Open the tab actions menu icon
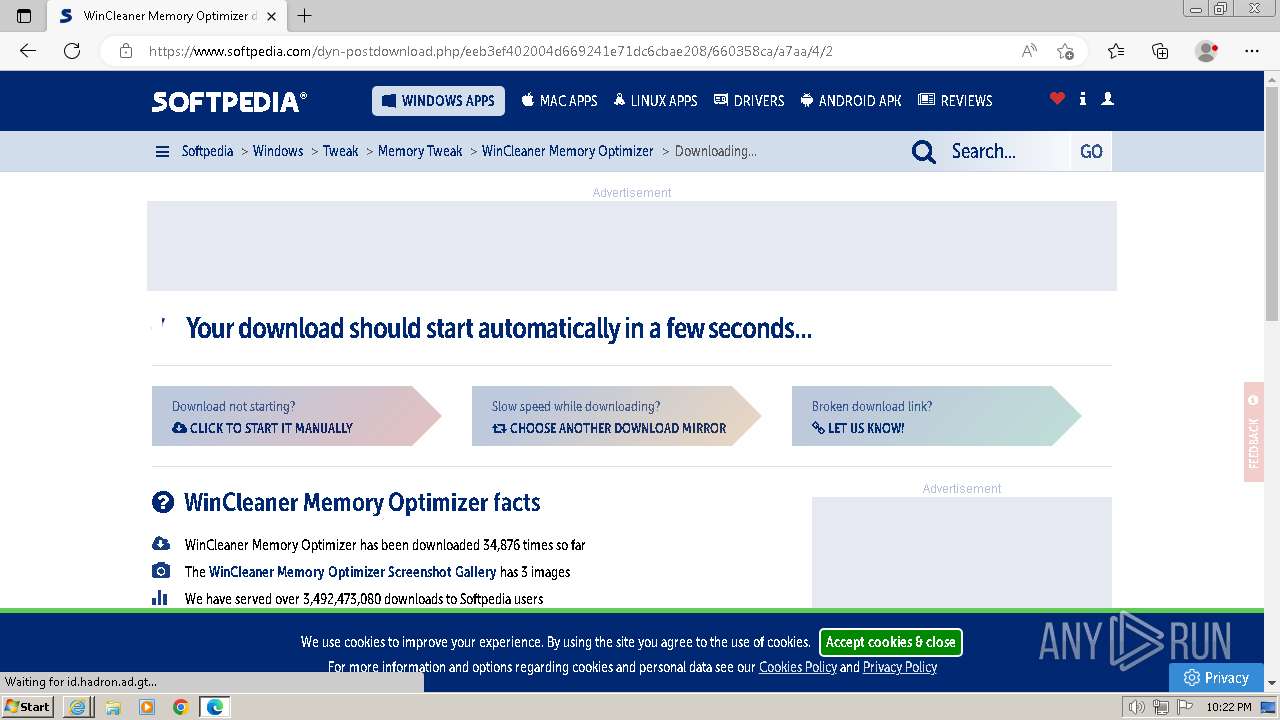 (x=24, y=16)
